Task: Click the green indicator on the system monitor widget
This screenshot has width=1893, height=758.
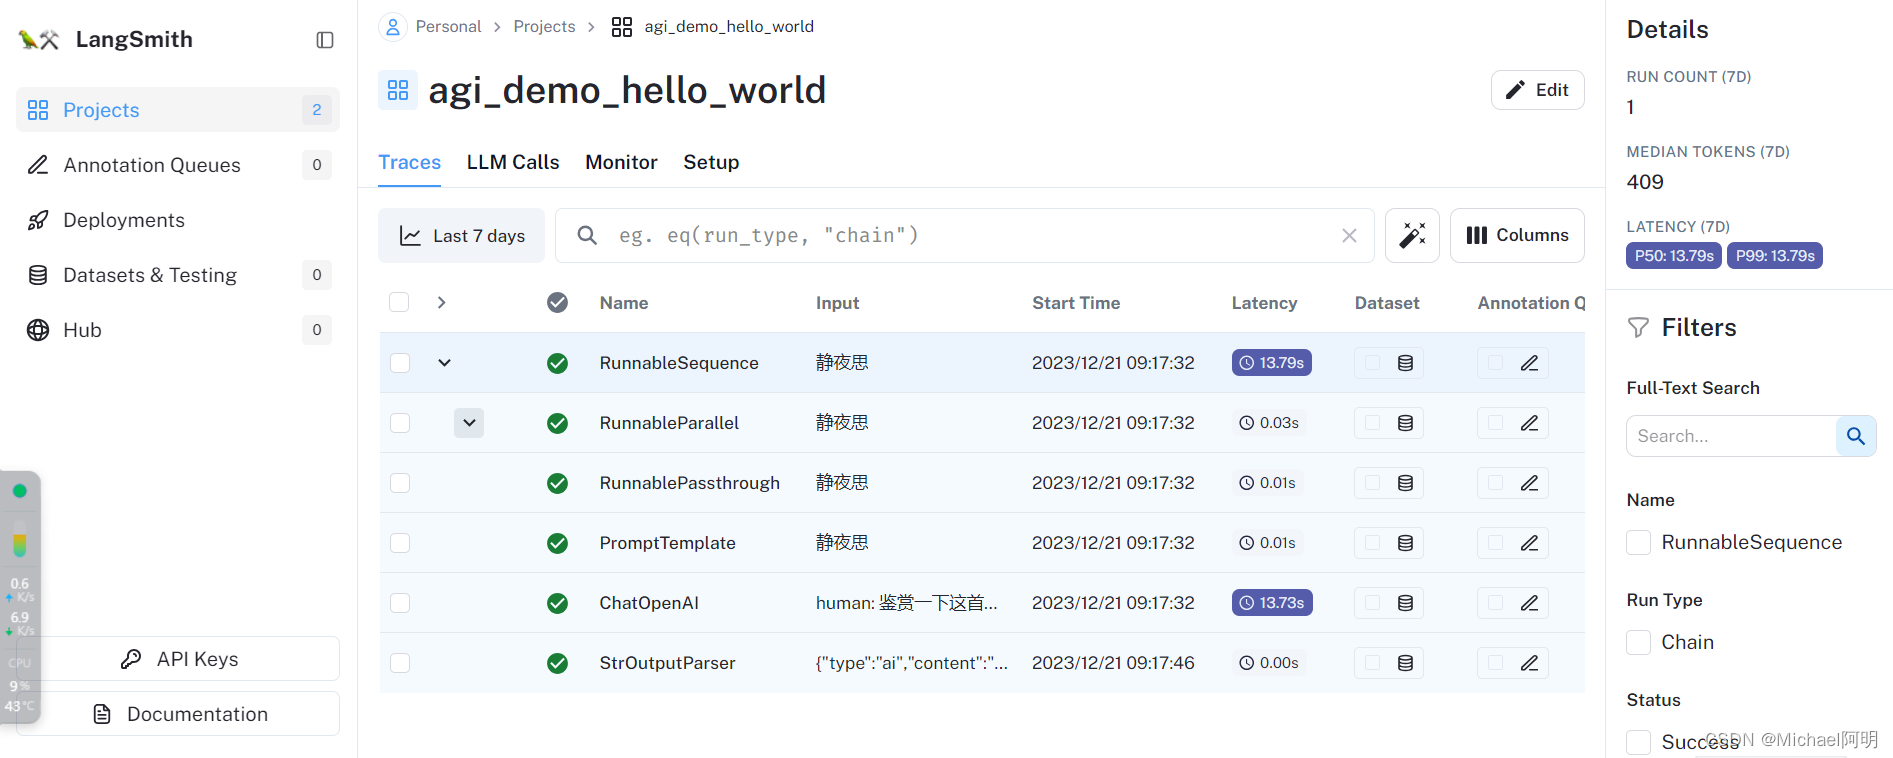Action: [x=19, y=491]
